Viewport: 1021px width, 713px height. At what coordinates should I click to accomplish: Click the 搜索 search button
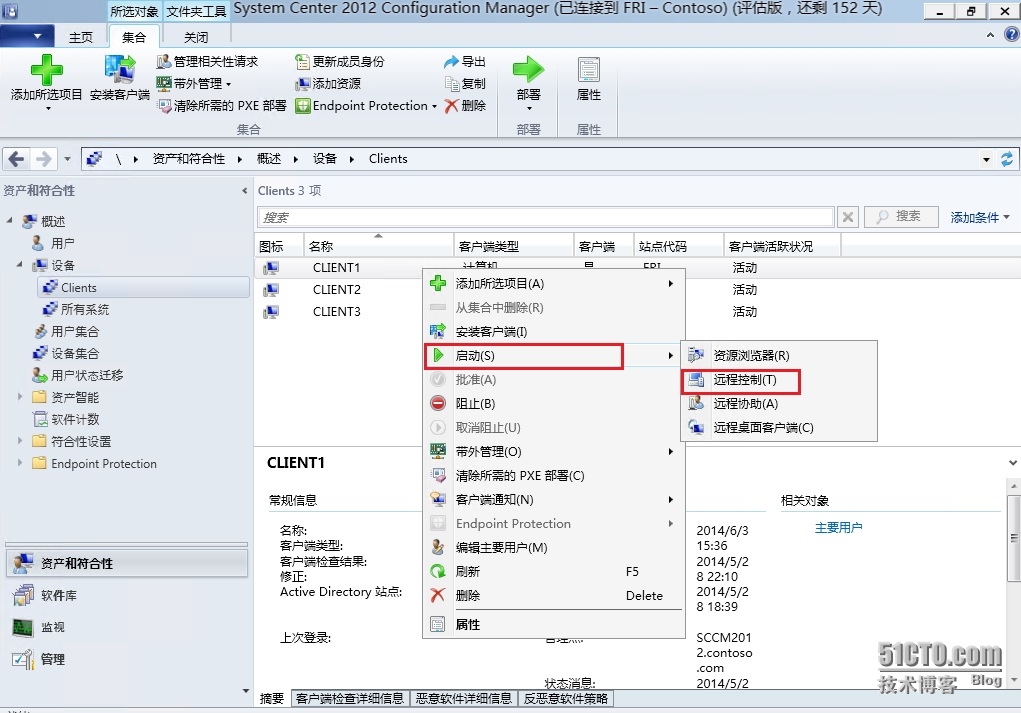click(901, 217)
